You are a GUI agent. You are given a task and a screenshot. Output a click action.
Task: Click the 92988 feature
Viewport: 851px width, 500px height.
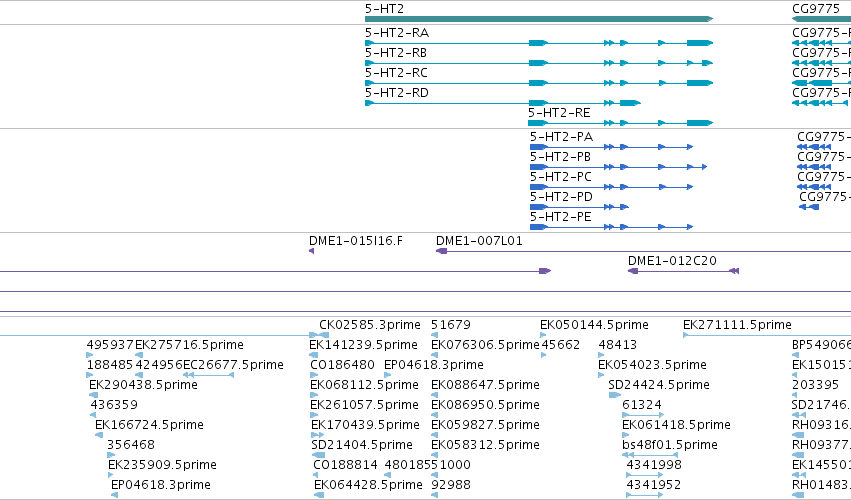tap(434, 495)
